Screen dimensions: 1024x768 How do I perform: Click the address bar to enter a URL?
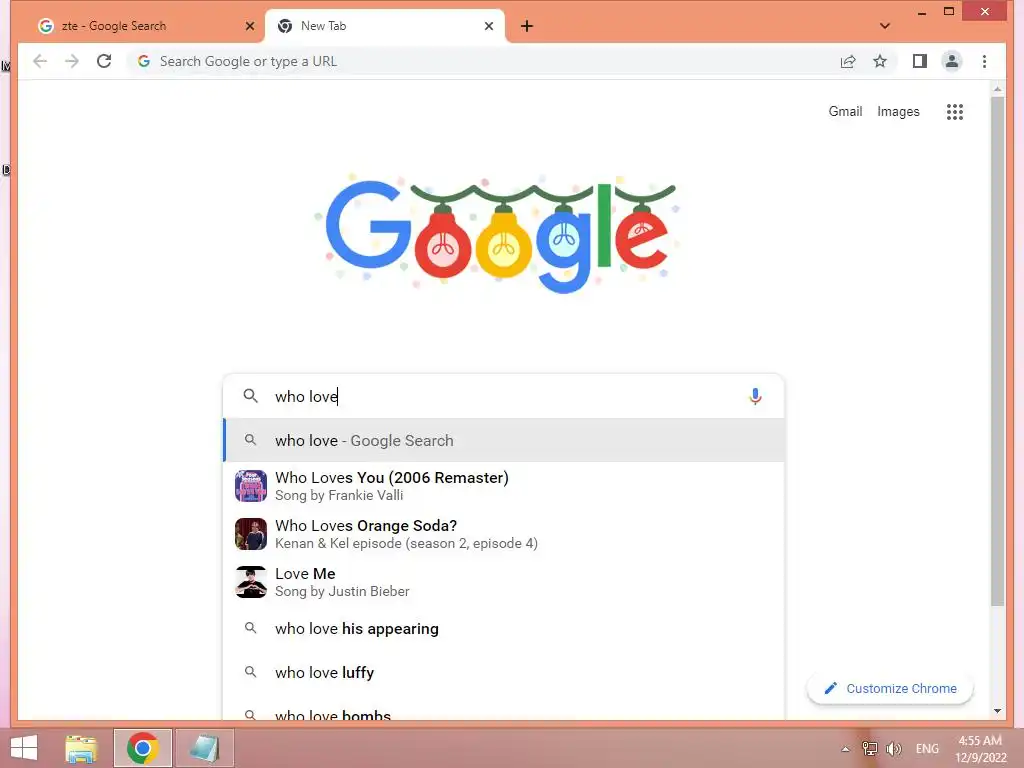[483, 61]
